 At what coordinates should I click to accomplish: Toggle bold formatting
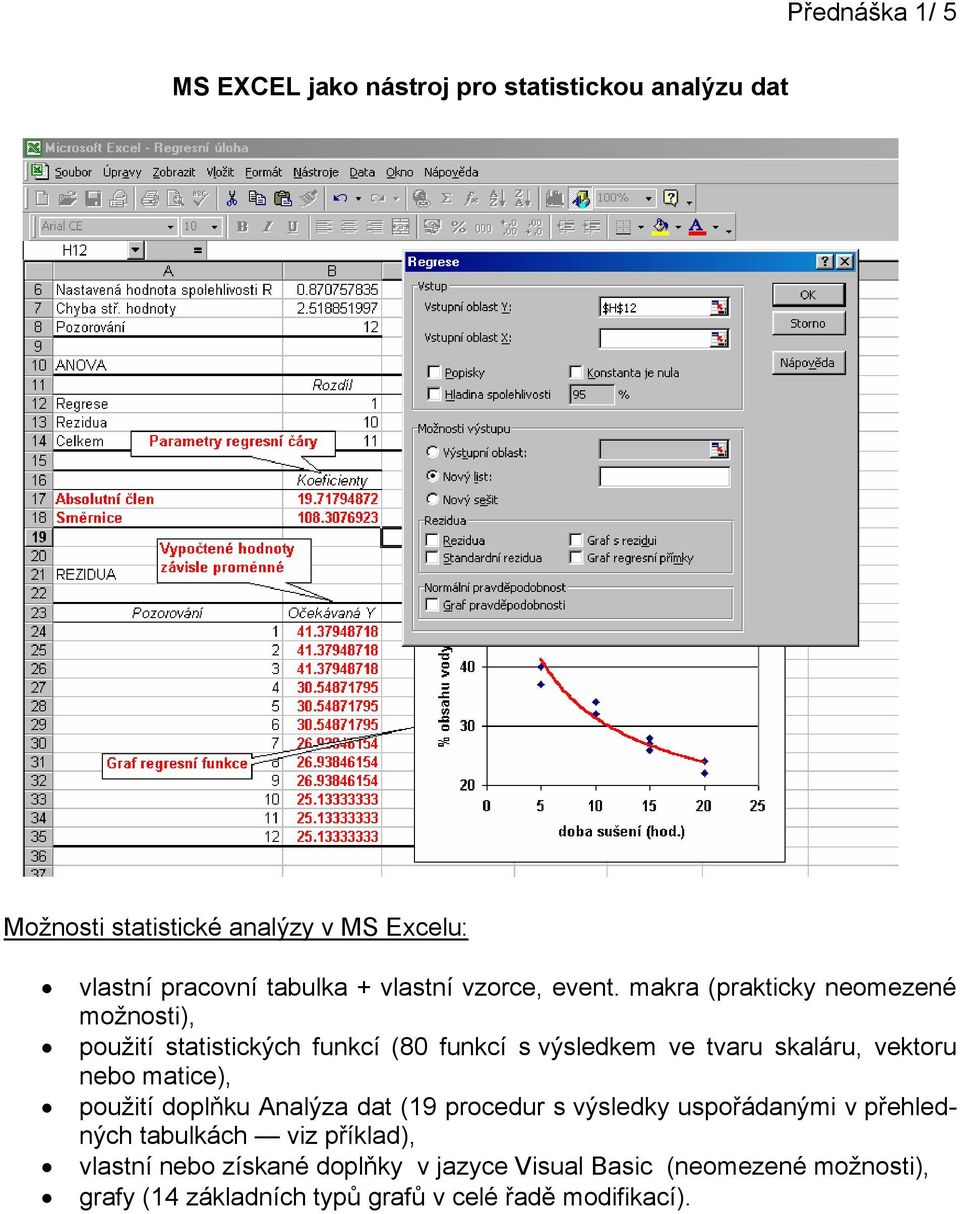[242, 227]
